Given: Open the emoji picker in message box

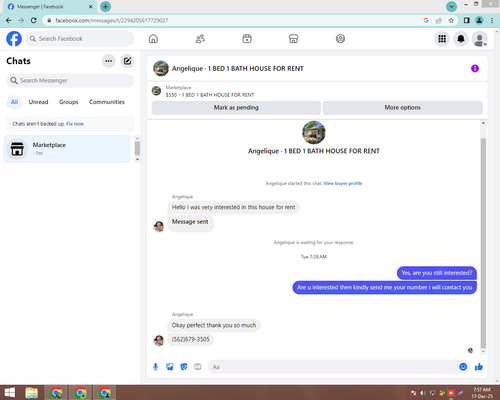Looking at the screenshot, I should pos(463,367).
